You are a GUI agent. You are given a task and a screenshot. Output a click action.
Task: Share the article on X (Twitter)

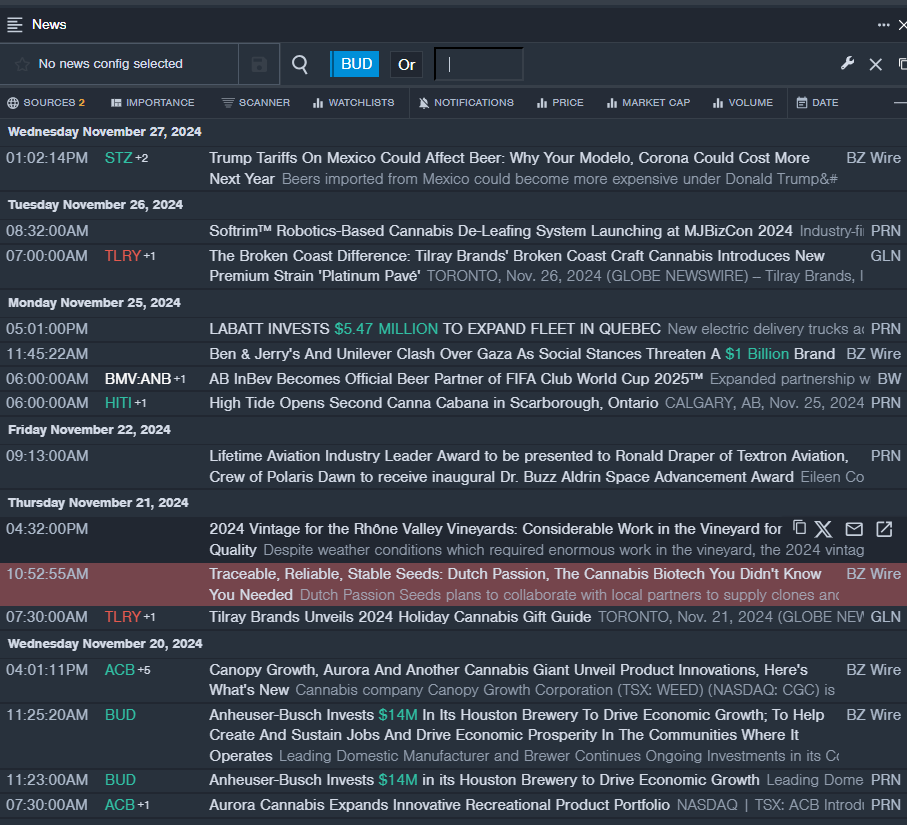point(823,529)
